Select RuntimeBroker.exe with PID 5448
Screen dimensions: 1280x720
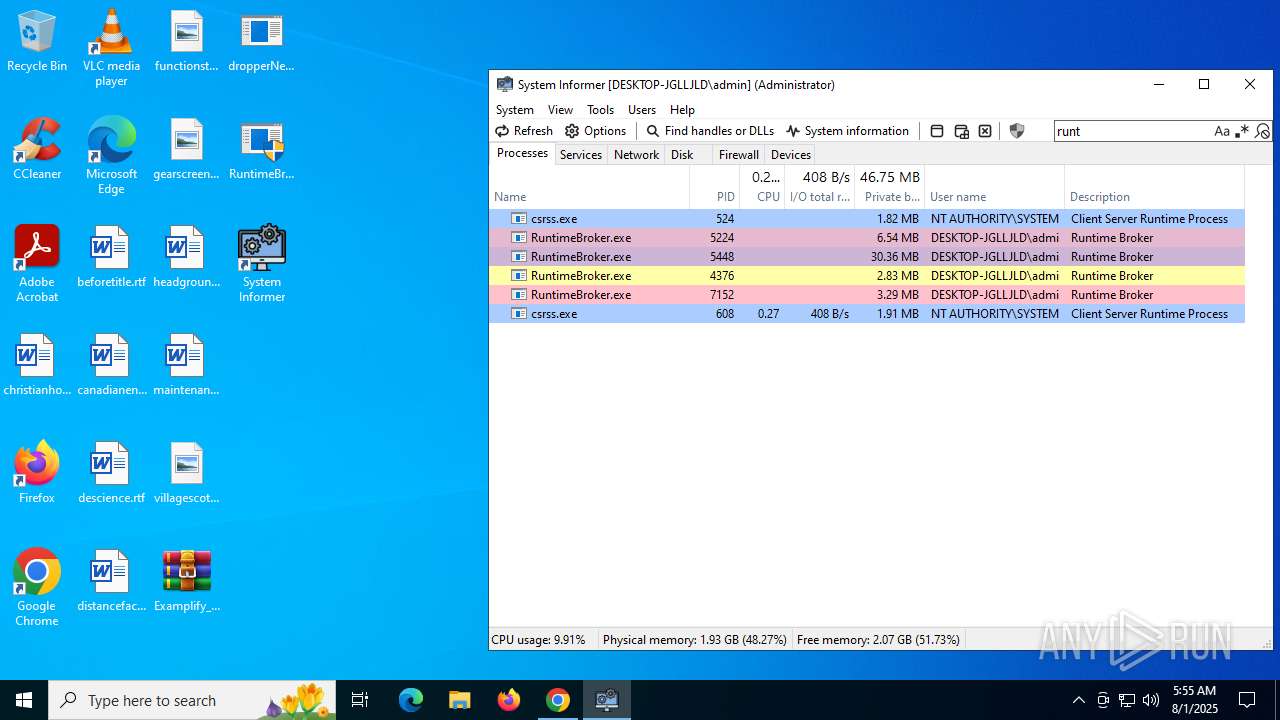coord(867,257)
